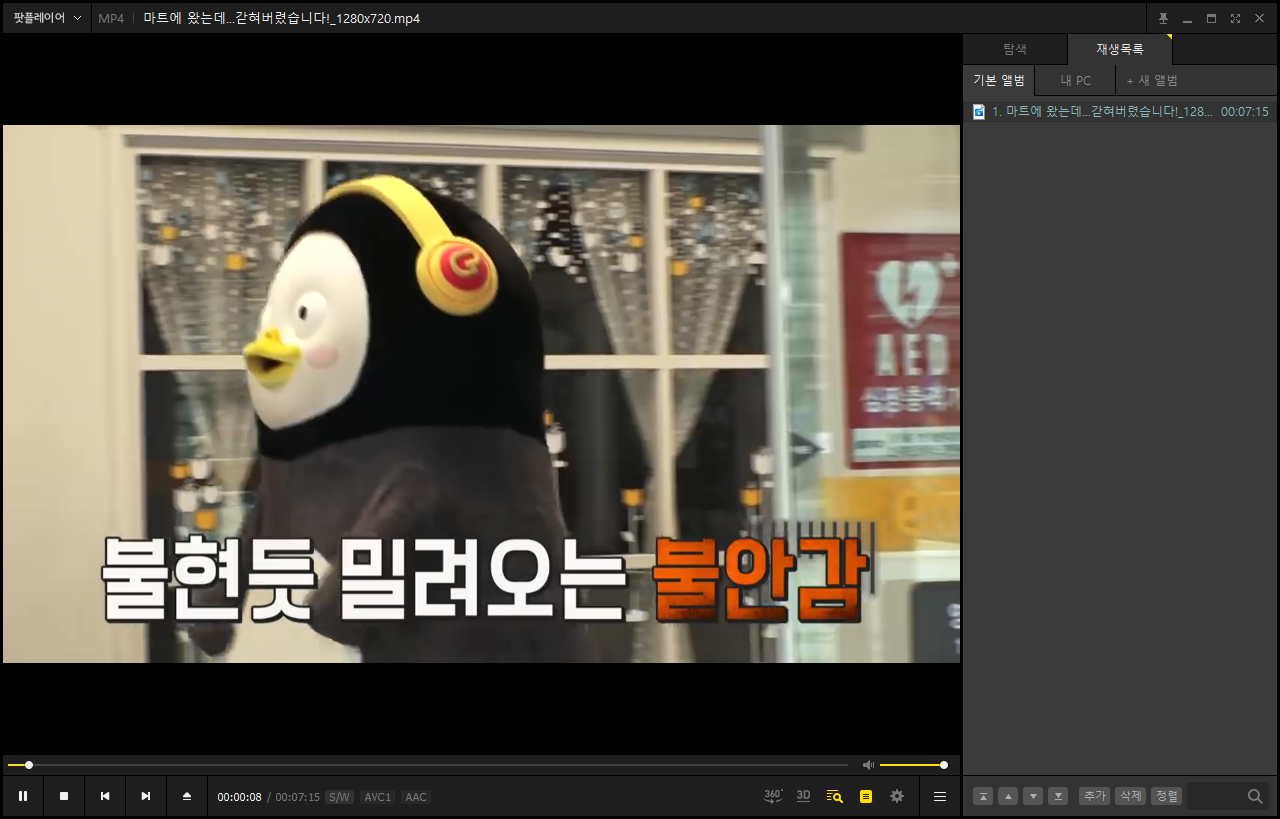This screenshot has width=1280, height=819.
Task: Stop the video playback
Action: 64,796
